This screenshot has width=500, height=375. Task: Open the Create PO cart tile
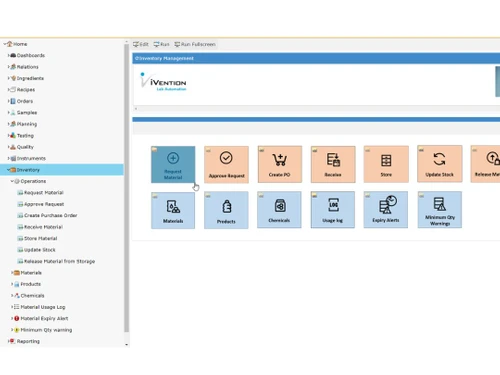[280, 164]
